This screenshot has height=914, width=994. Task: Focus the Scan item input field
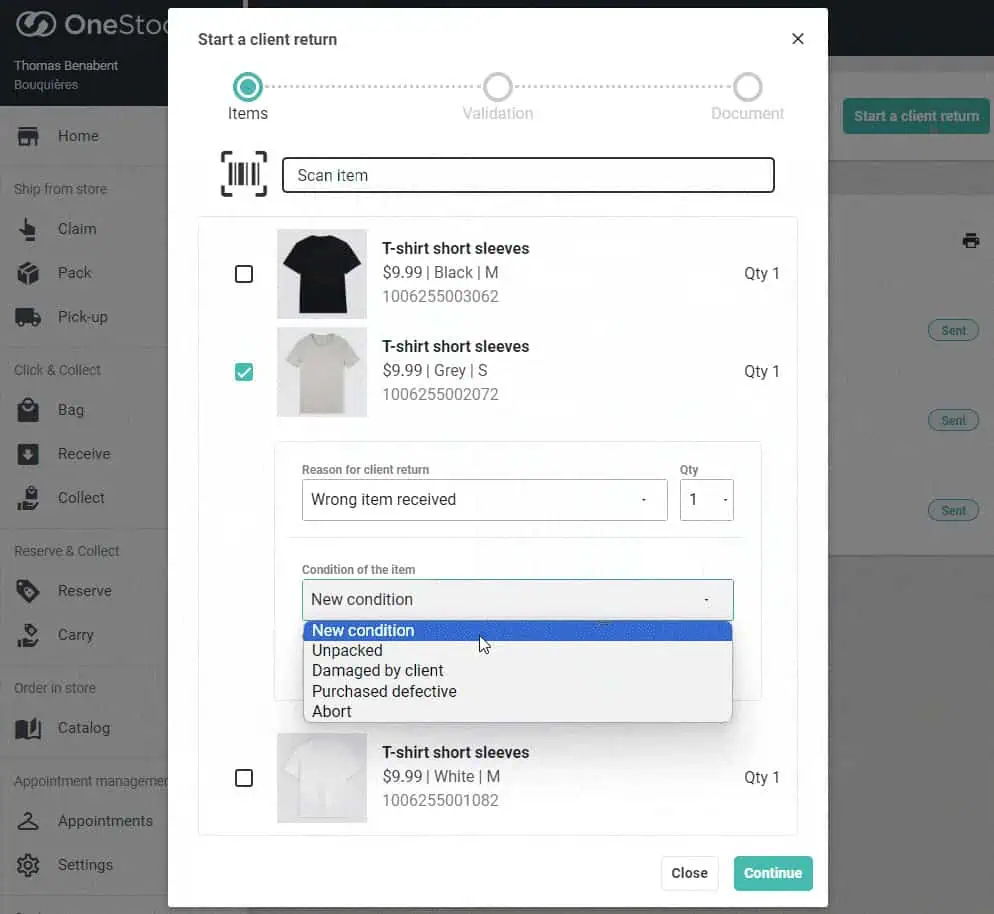click(527, 175)
